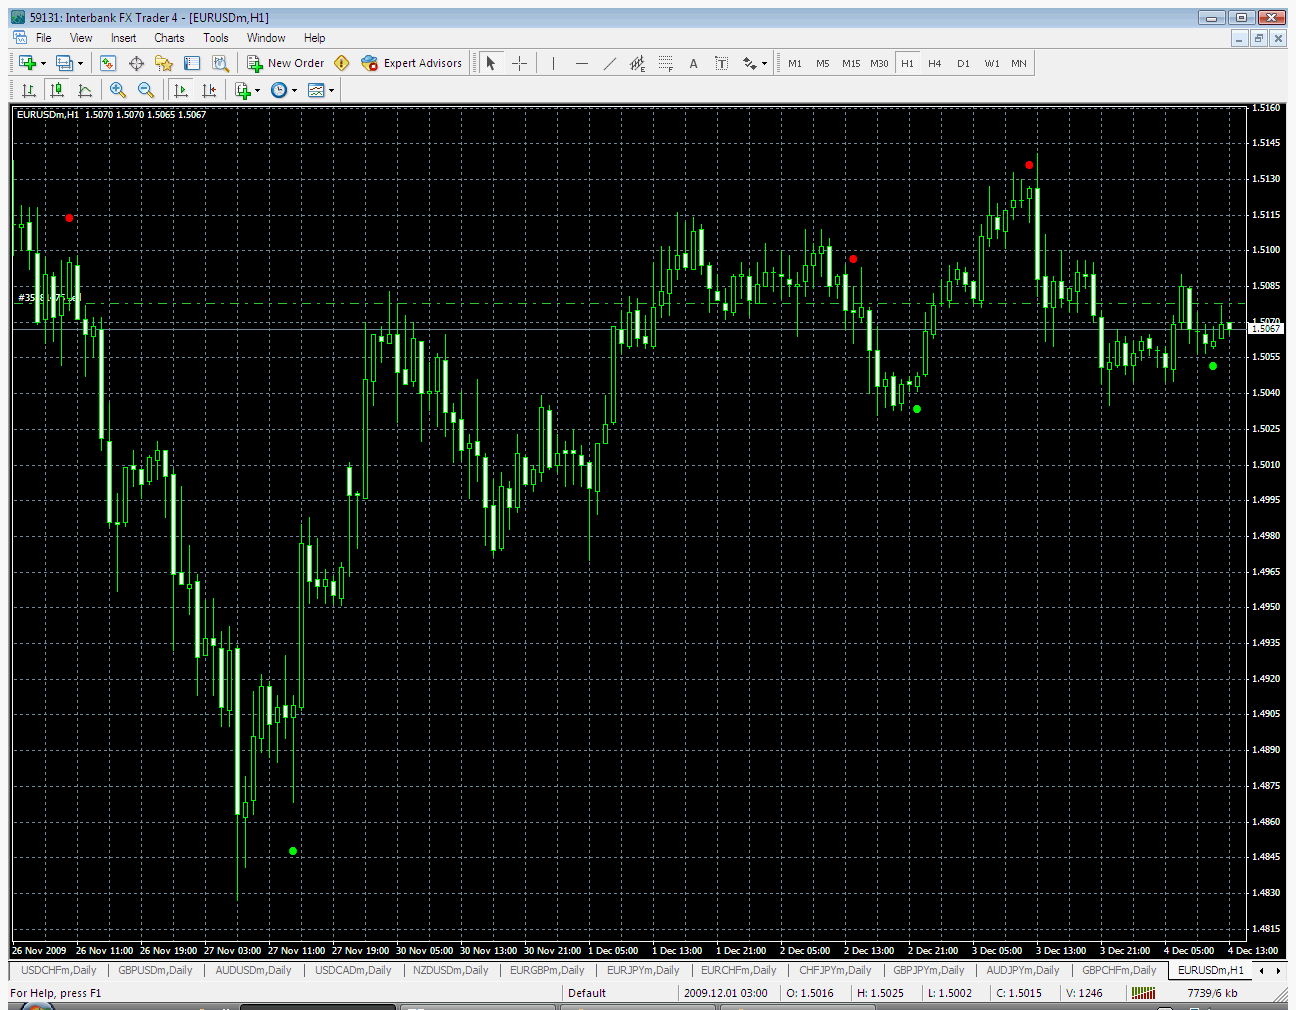Select the Text tool (A)

(693, 63)
